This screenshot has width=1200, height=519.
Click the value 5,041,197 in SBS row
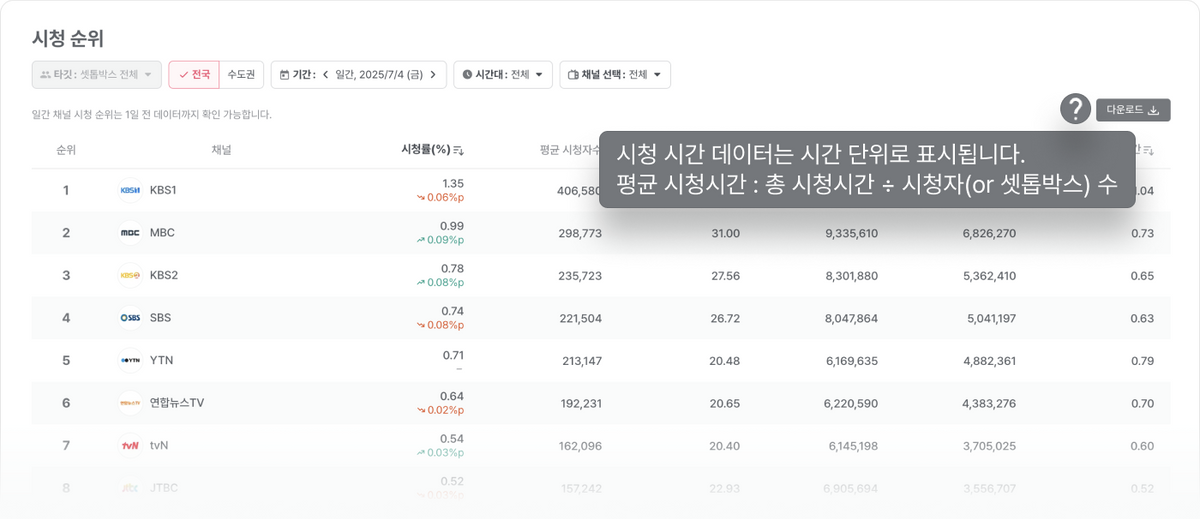tap(991, 318)
